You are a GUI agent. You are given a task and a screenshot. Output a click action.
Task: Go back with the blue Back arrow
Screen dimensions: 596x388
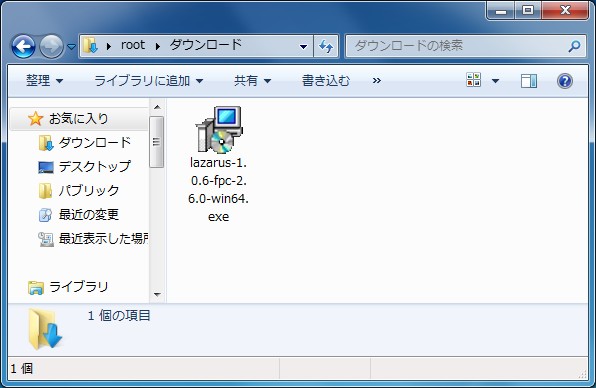(x=24, y=47)
